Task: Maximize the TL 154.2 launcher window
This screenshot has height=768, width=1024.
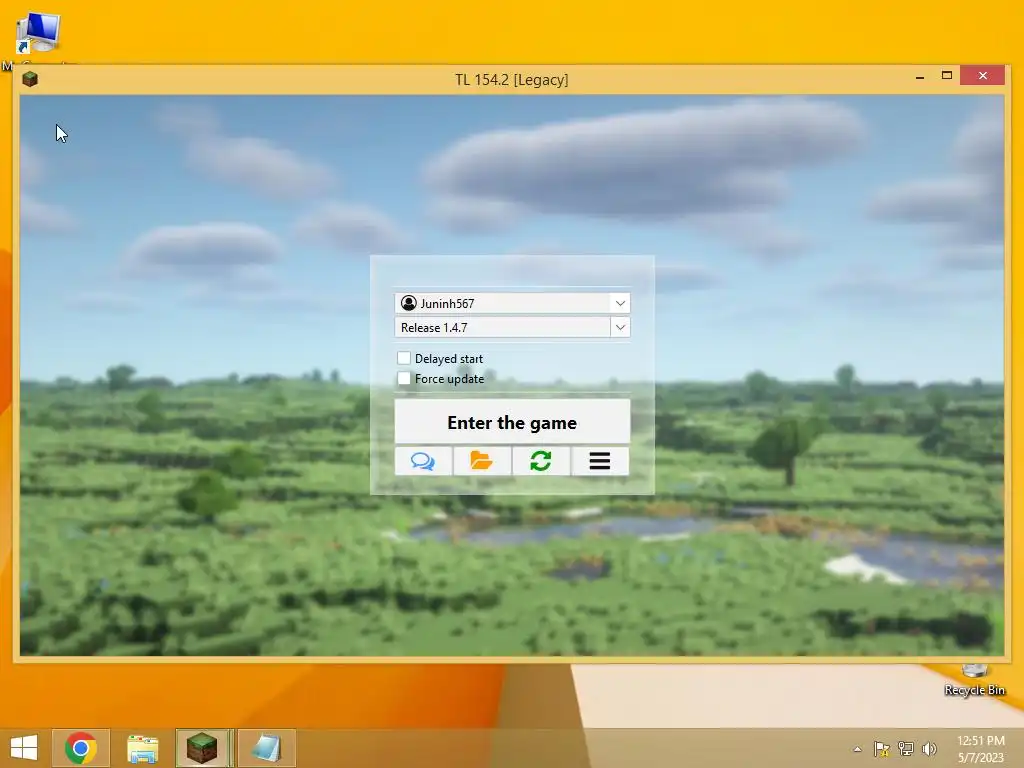Action: pos(947,76)
